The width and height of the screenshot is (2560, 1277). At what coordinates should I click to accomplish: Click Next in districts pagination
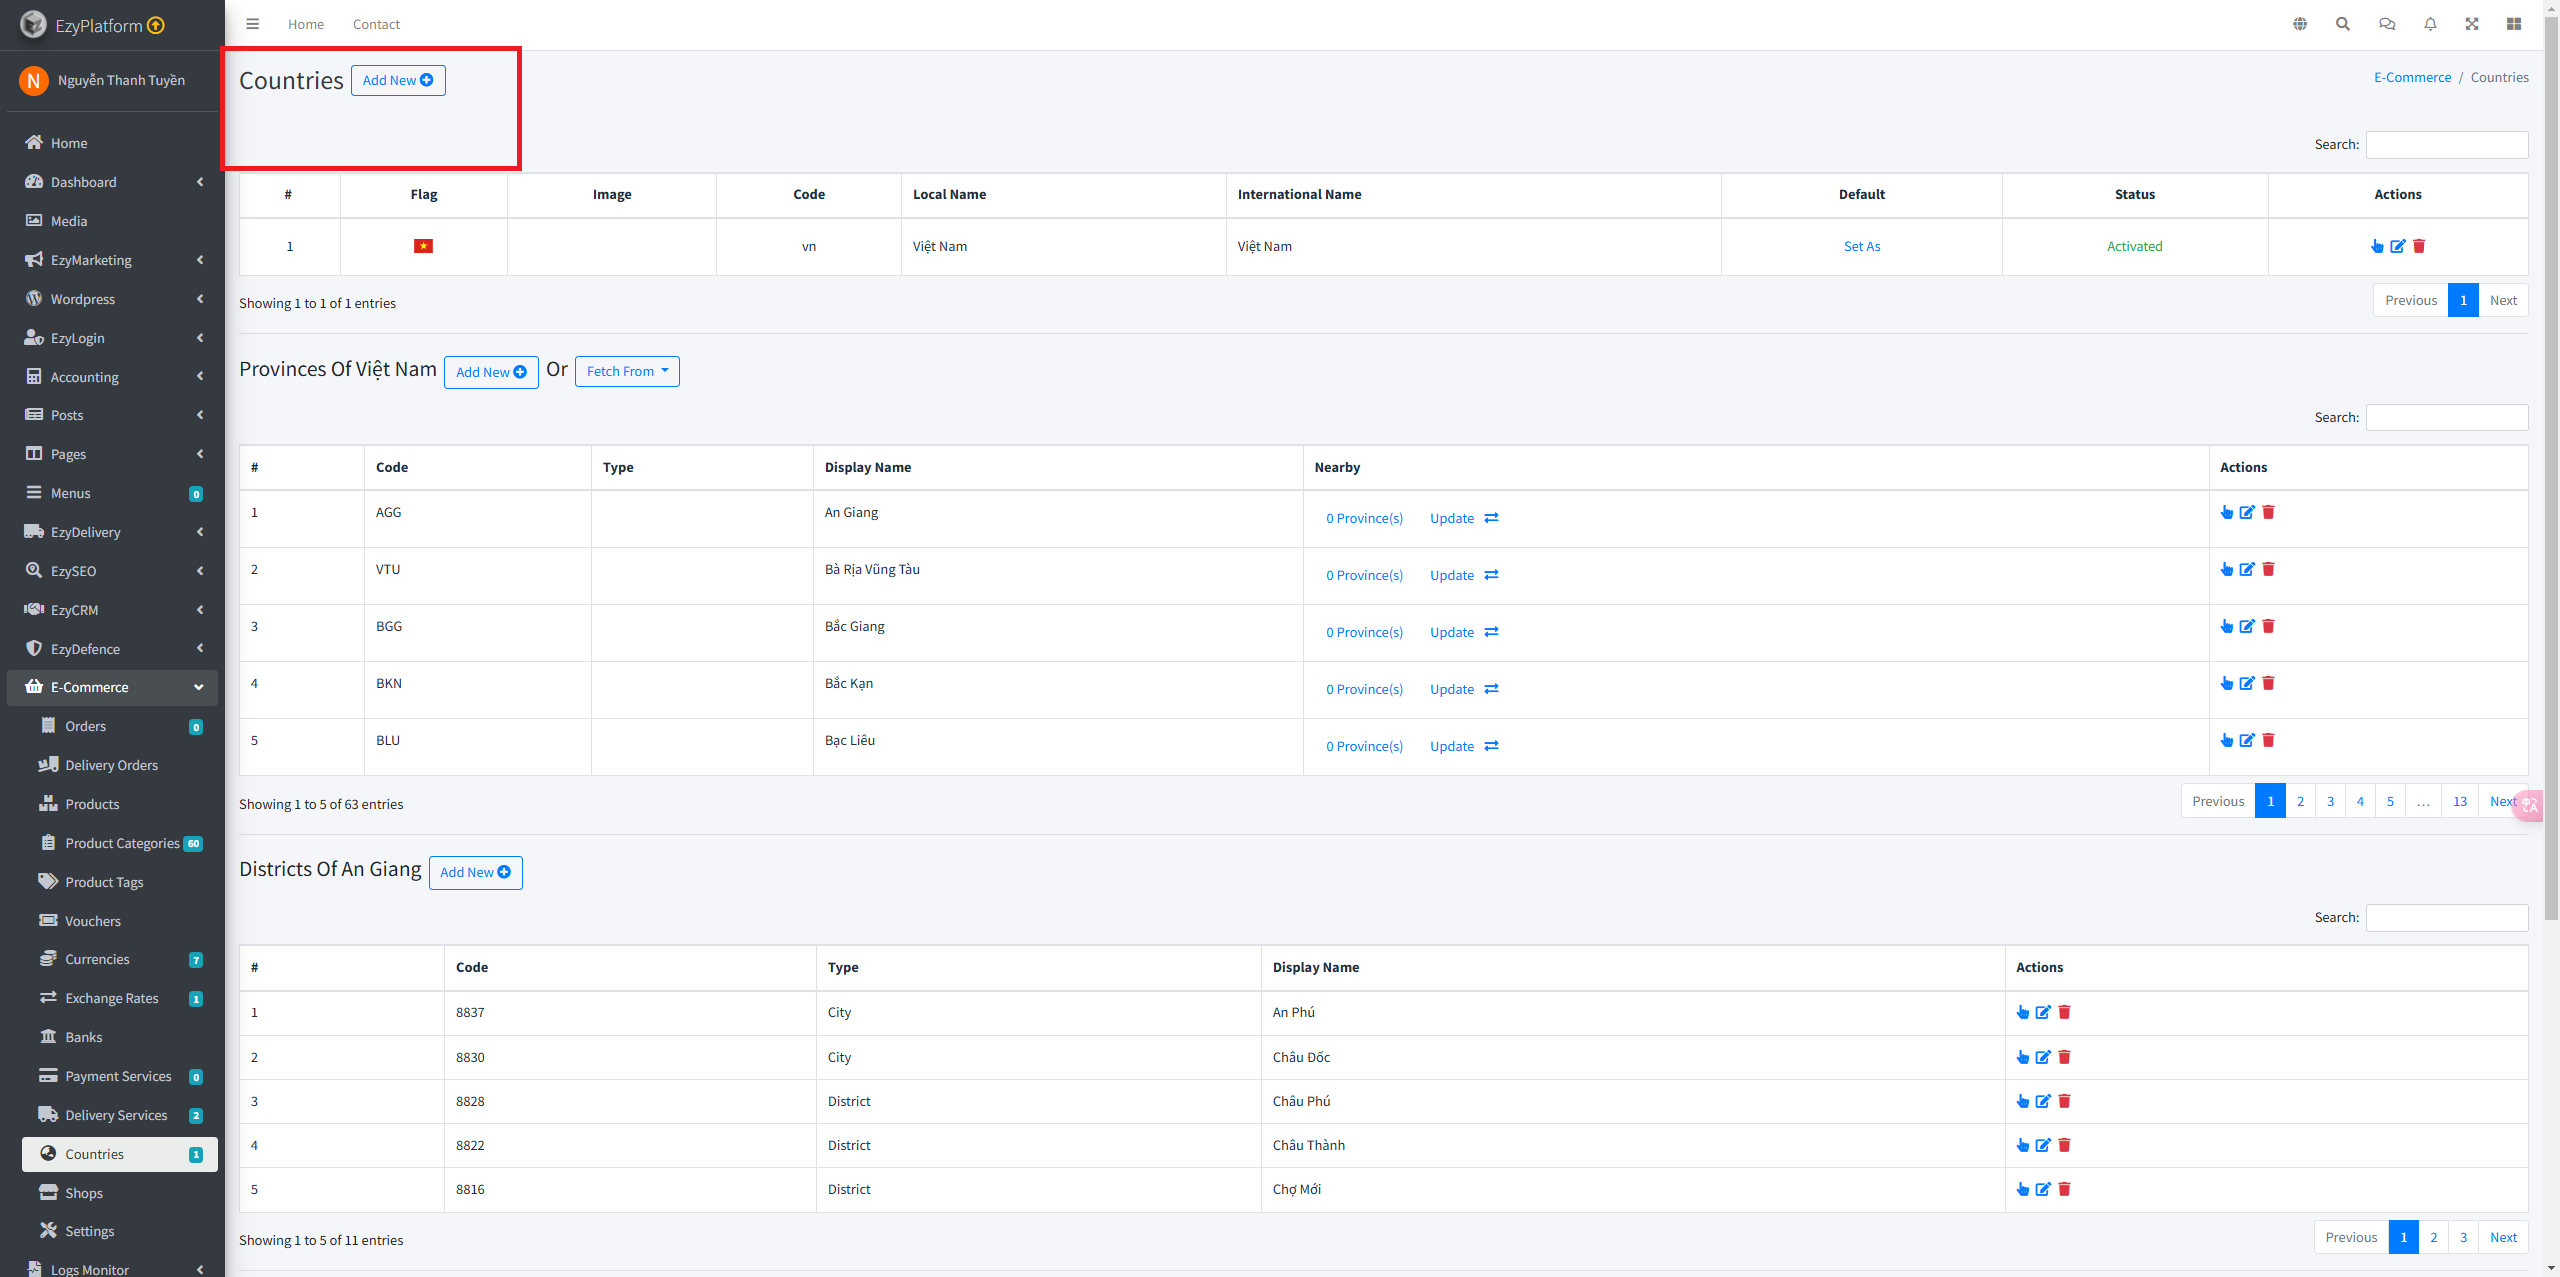tap(2503, 1237)
